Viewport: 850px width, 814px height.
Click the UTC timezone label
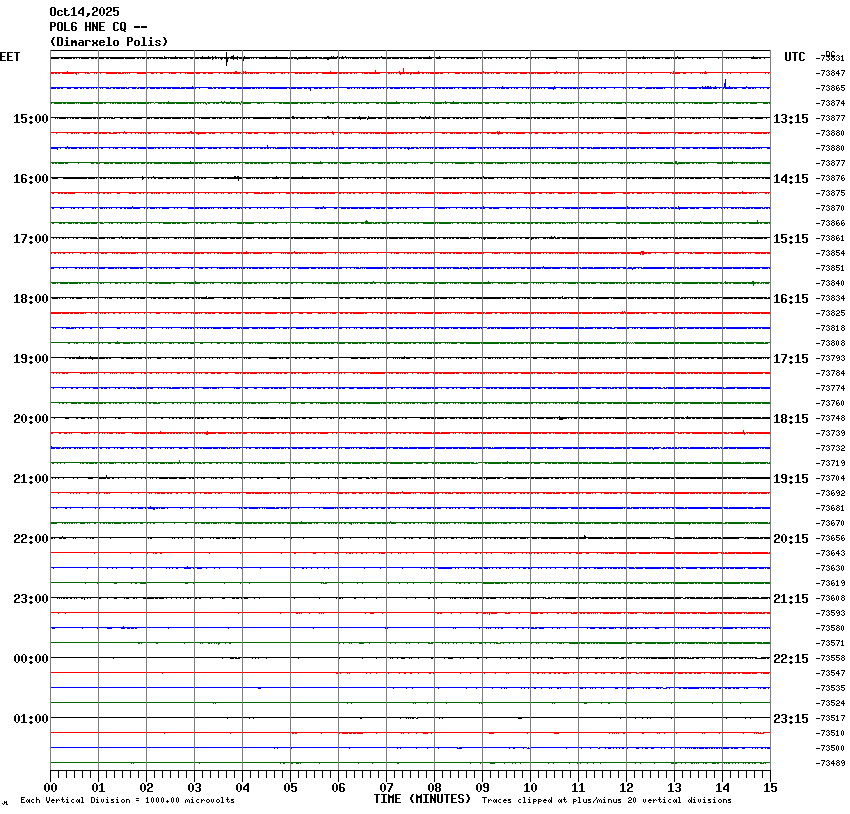pos(795,57)
